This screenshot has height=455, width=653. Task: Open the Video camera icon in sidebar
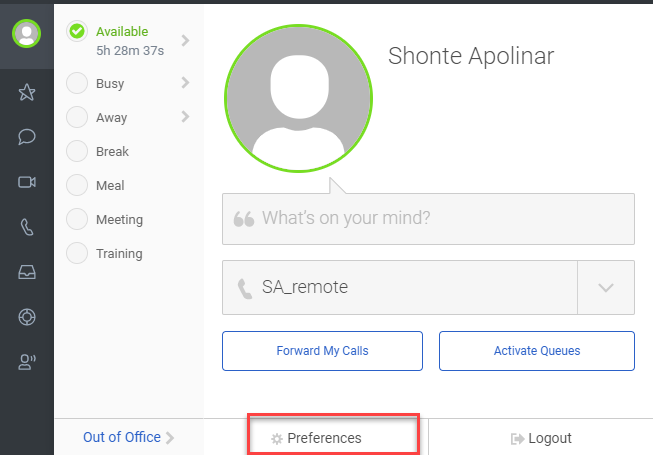(27, 182)
